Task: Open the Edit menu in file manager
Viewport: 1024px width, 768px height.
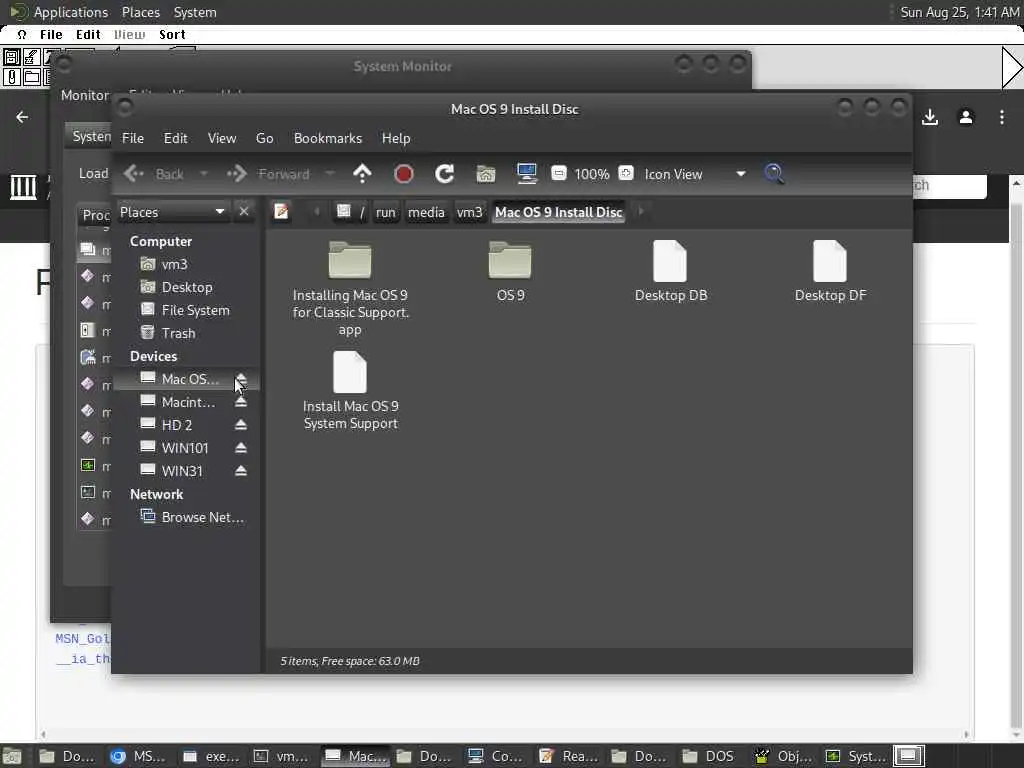Action: point(175,138)
